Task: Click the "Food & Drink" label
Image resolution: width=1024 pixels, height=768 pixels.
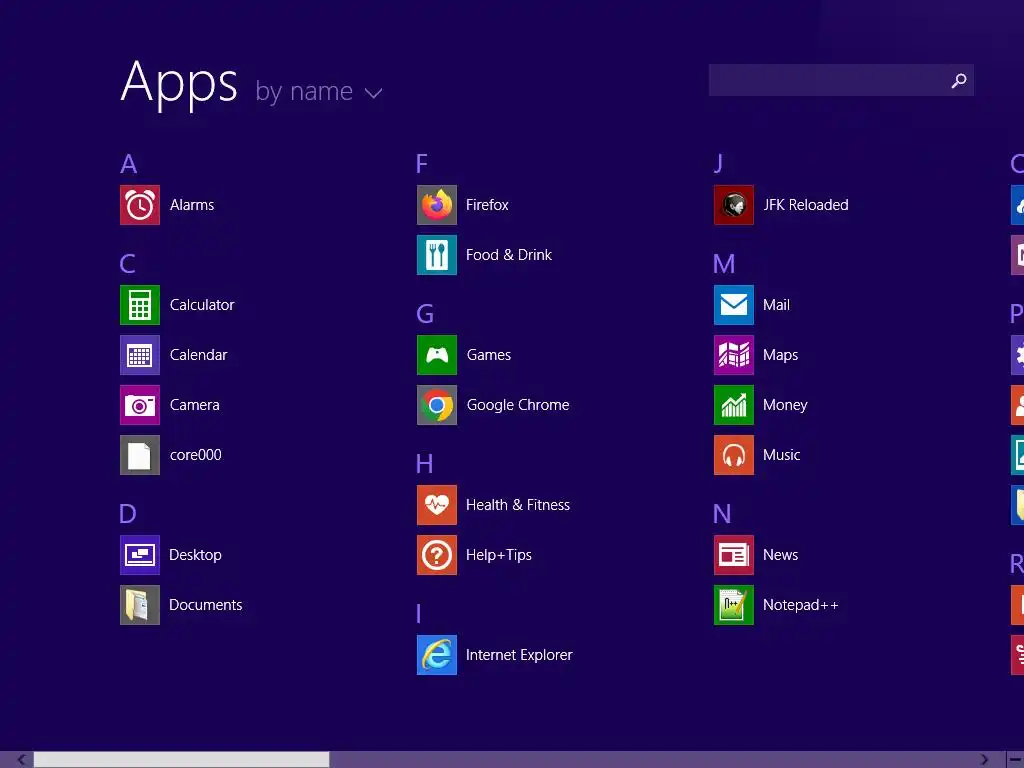Action: tap(509, 255)
